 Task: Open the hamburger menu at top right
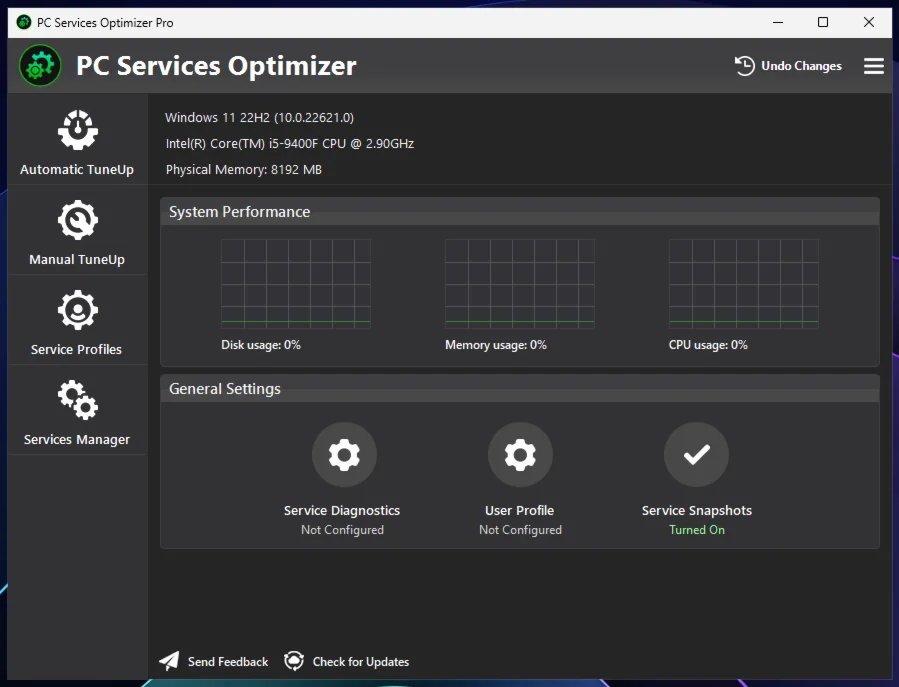(x=873, y=66)
